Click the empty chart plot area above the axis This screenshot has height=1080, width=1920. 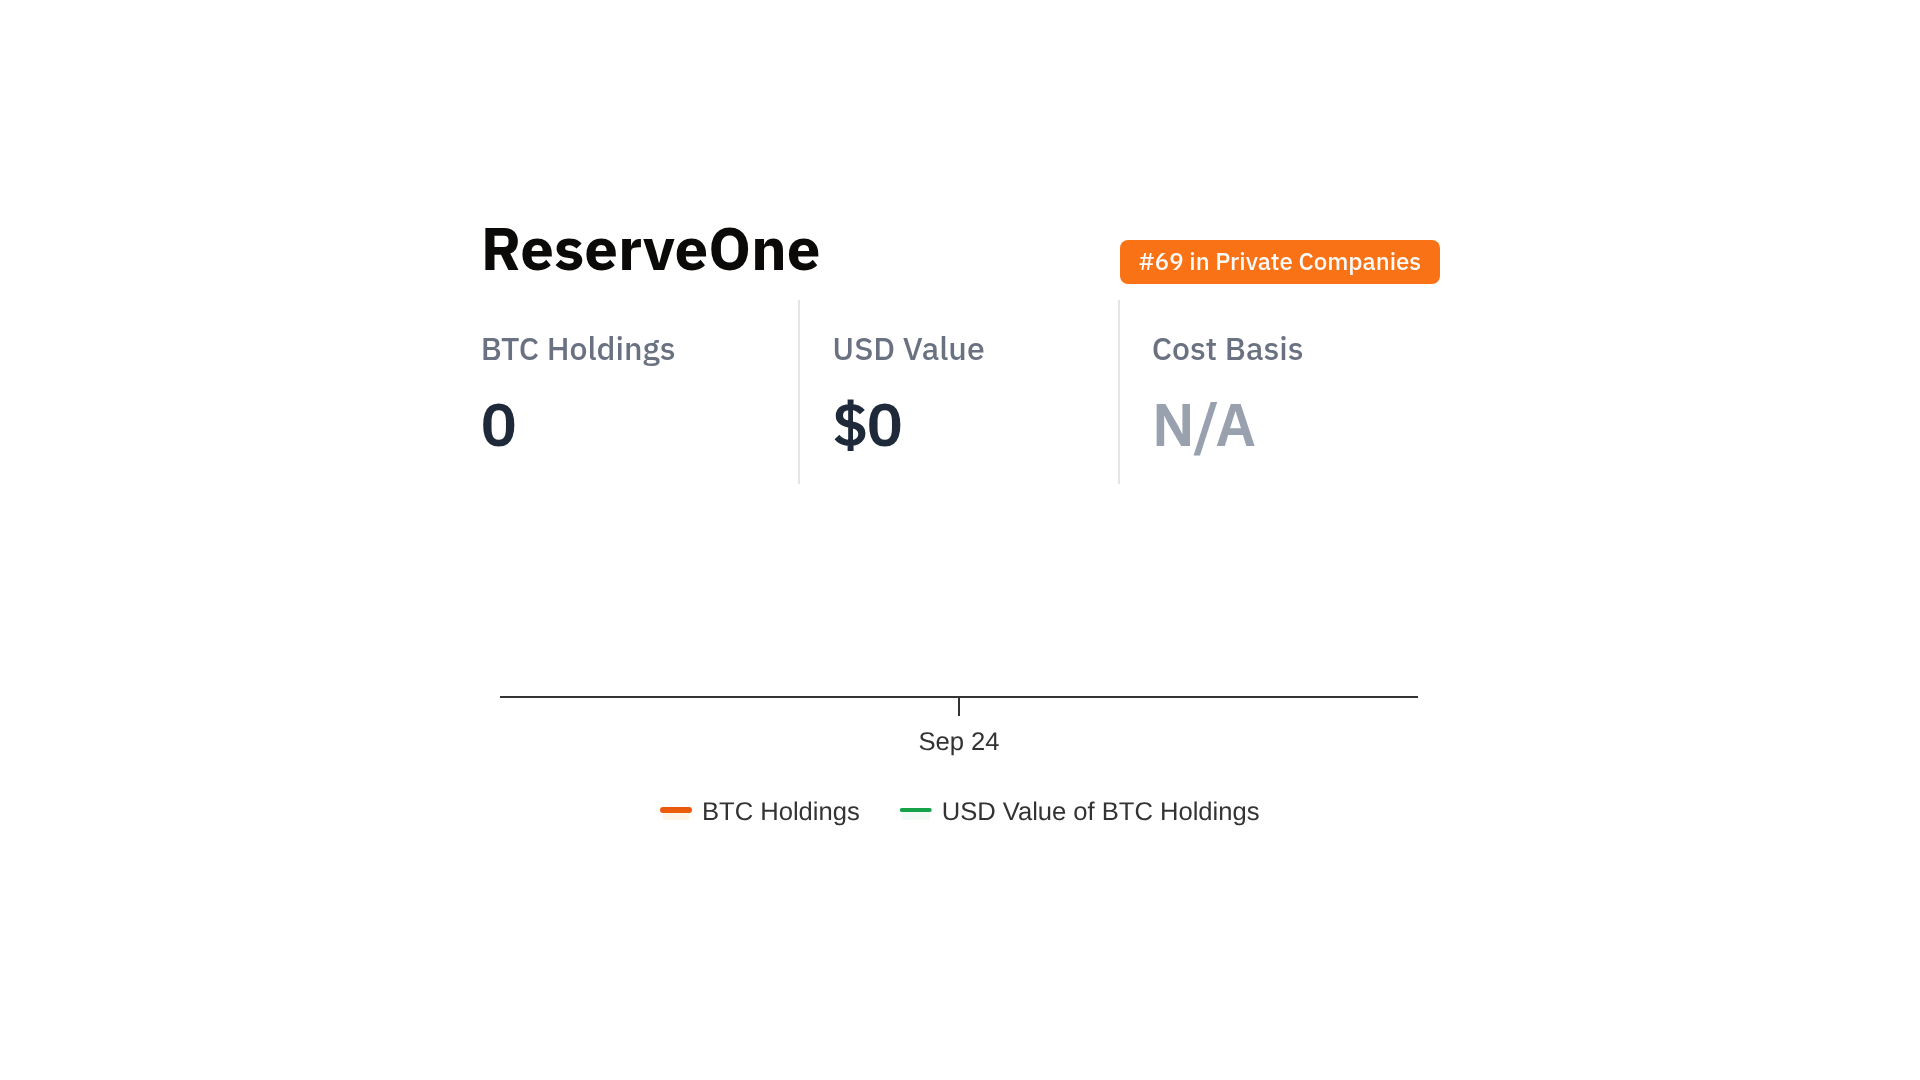click(x=958, y=600)
